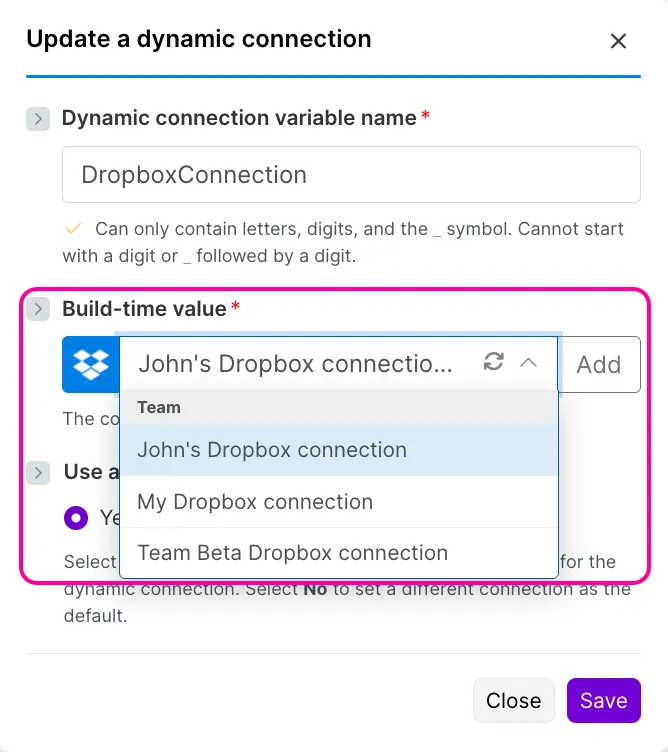Viewport: 668px width, 752px height.
Task: Click the Update a dynamic connection title
Action: 199,39
